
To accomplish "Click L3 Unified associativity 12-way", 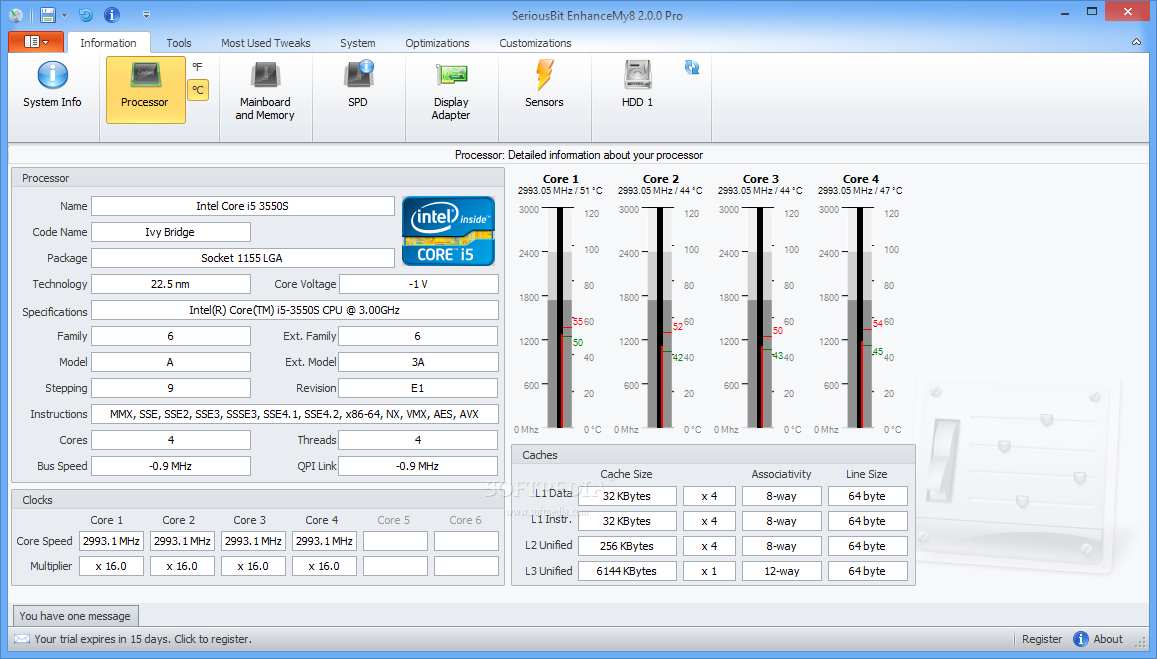I will pyautogui.click(x=781, y=571).
